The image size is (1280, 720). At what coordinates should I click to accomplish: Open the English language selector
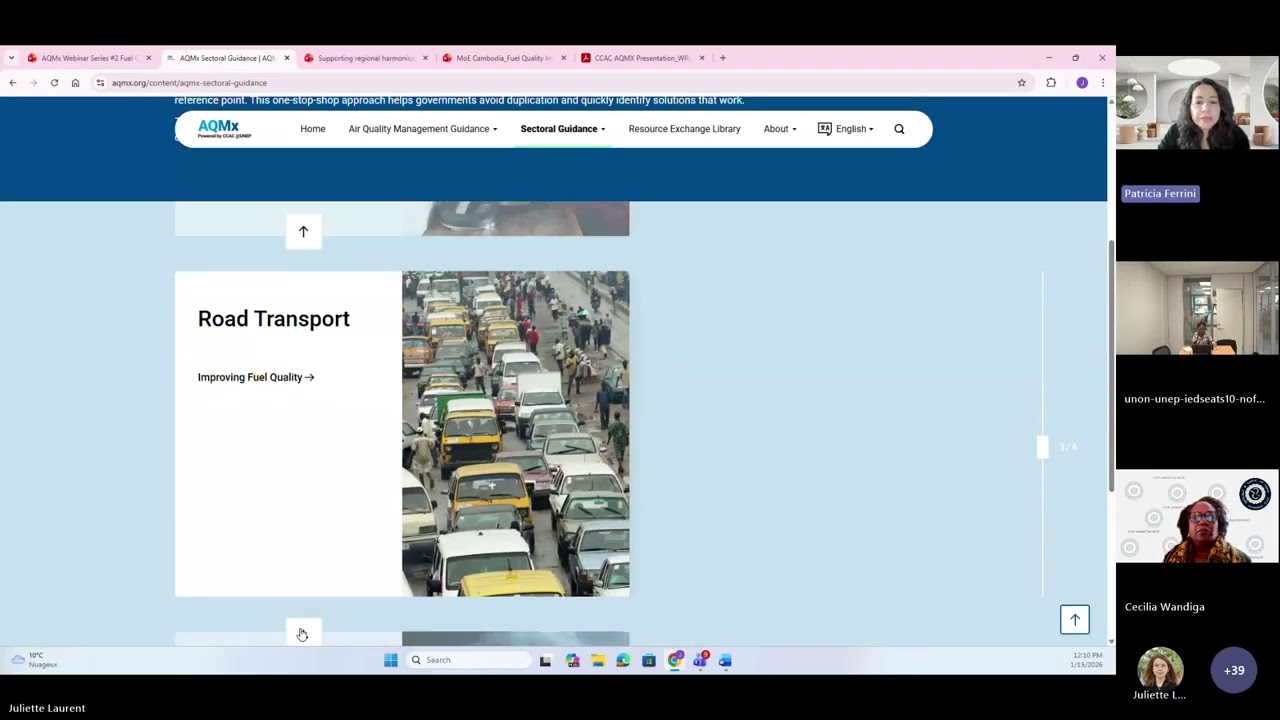[x=845, y=129]
